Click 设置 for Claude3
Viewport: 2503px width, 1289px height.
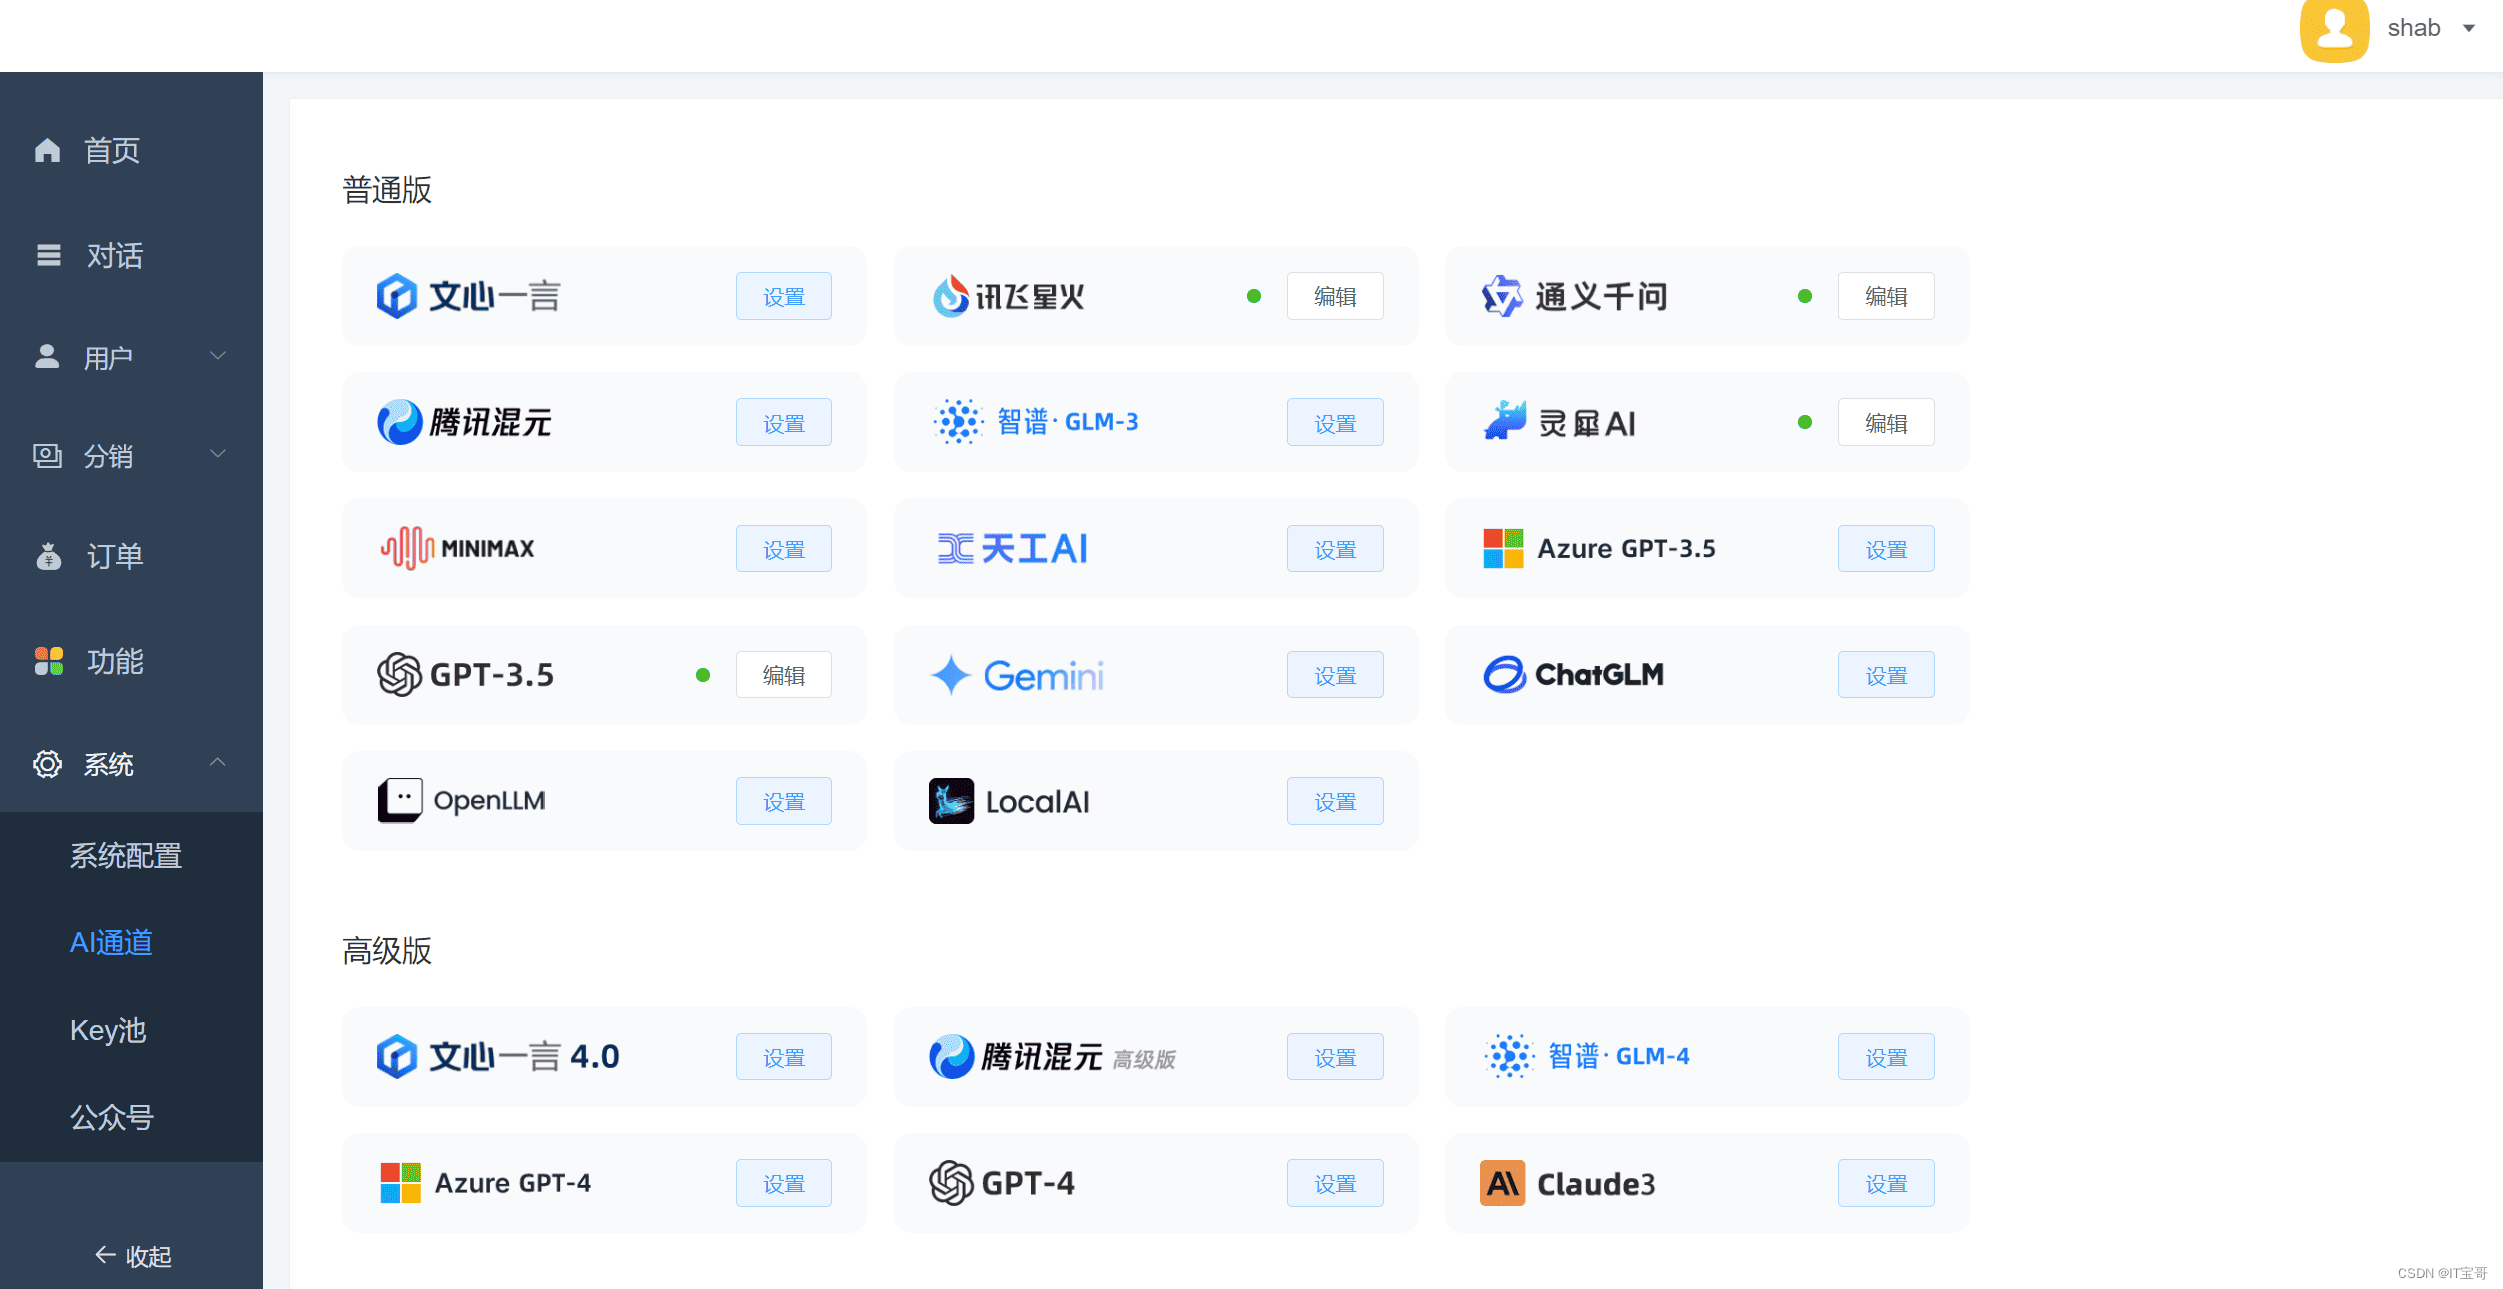[x=1886, y=1183]
